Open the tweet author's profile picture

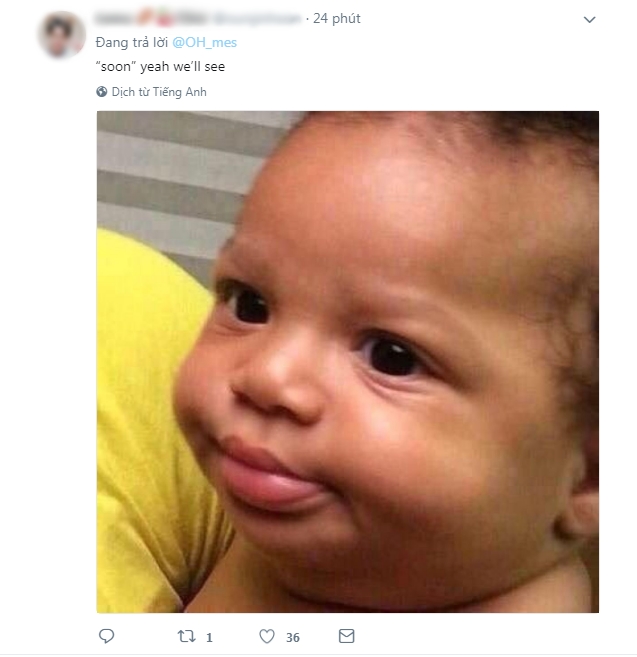click(62, 35)
